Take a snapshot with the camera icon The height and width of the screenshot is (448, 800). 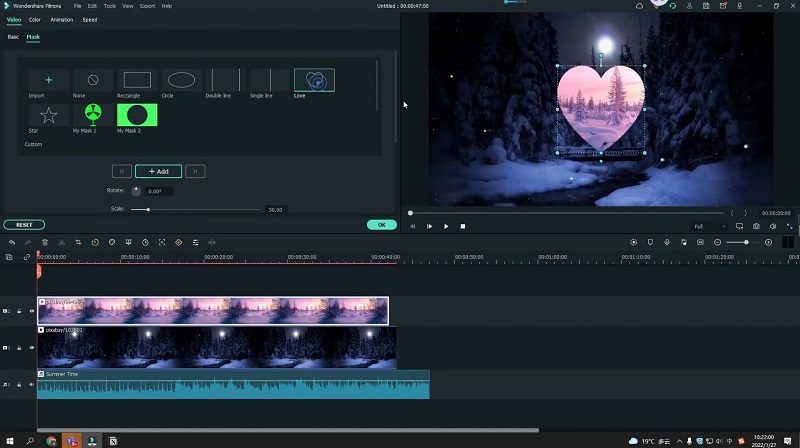click(x=756, y=226)
